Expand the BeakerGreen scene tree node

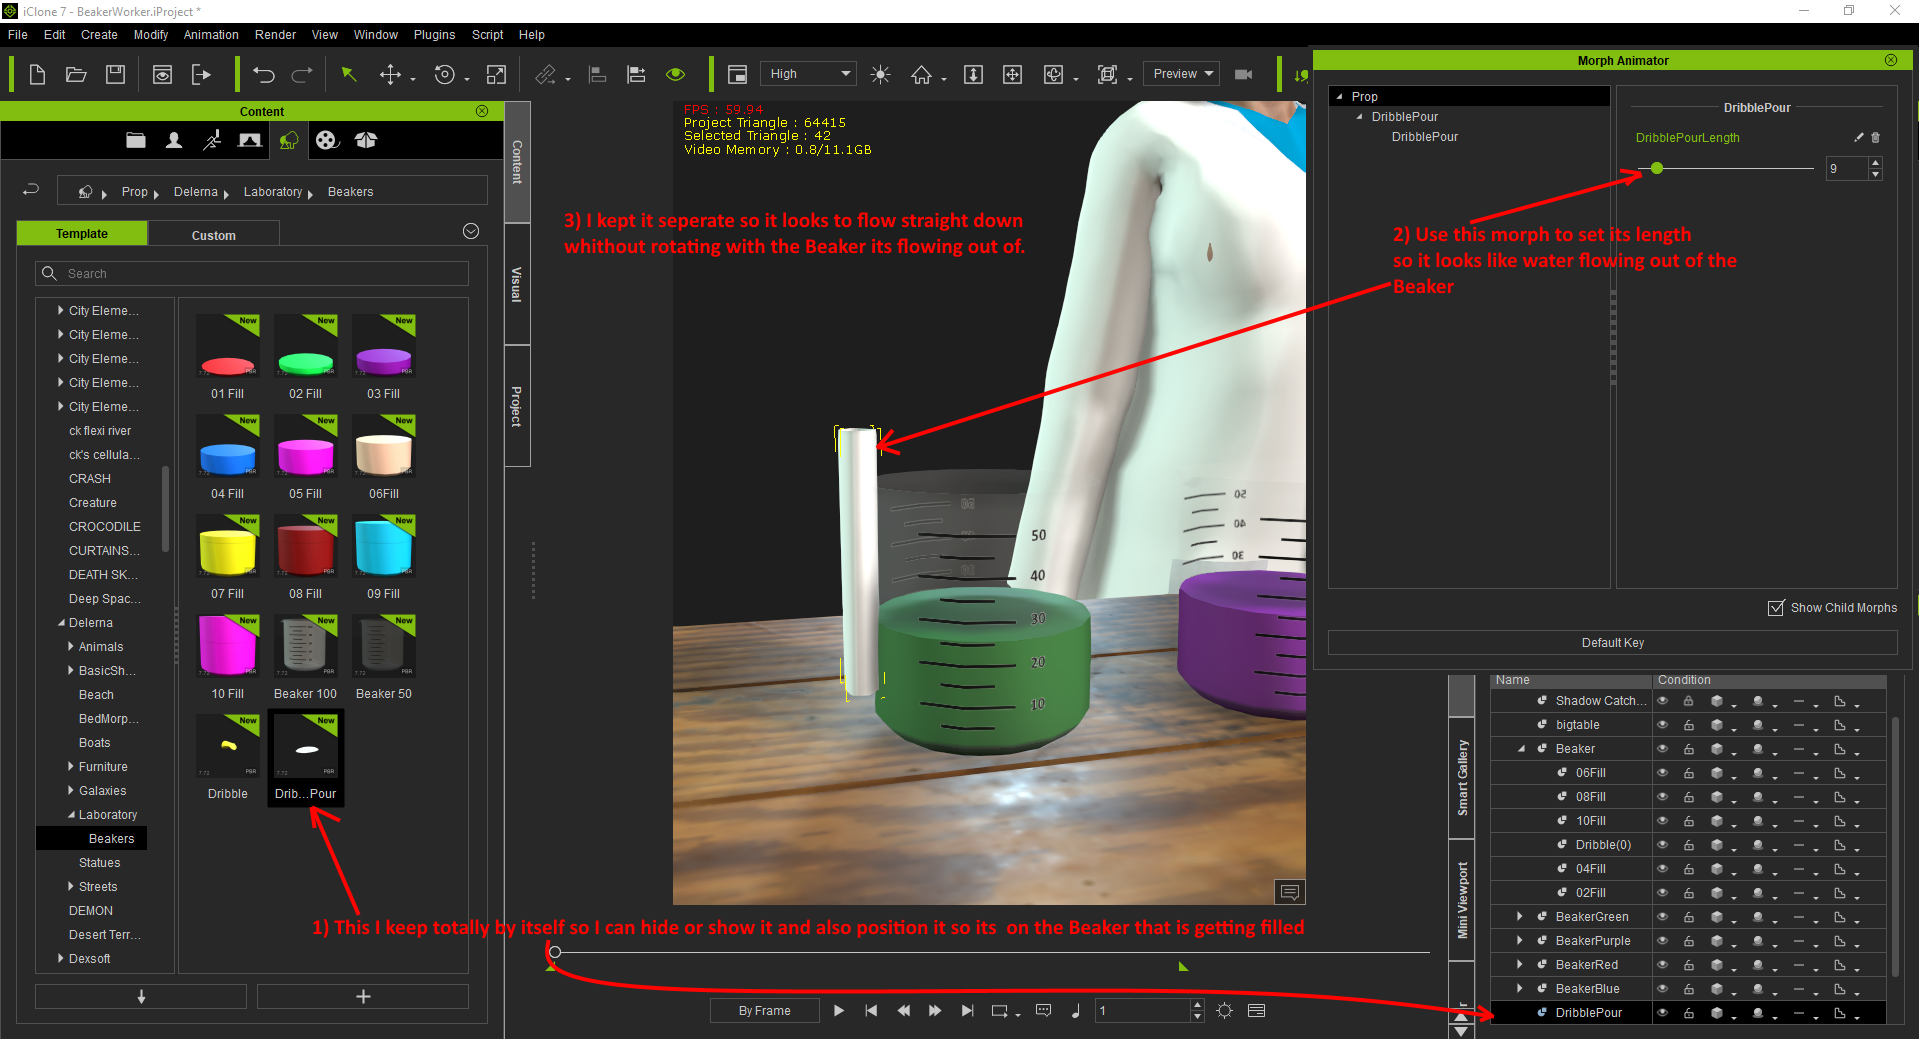coord(1520,917)
